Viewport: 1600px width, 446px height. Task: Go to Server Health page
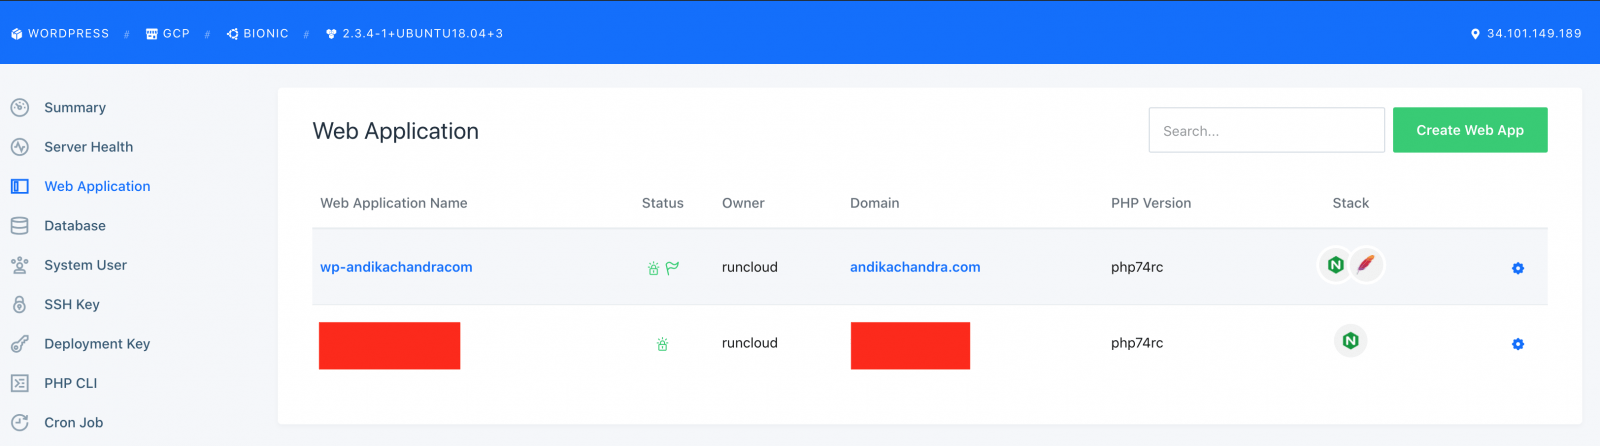[88, 147]
